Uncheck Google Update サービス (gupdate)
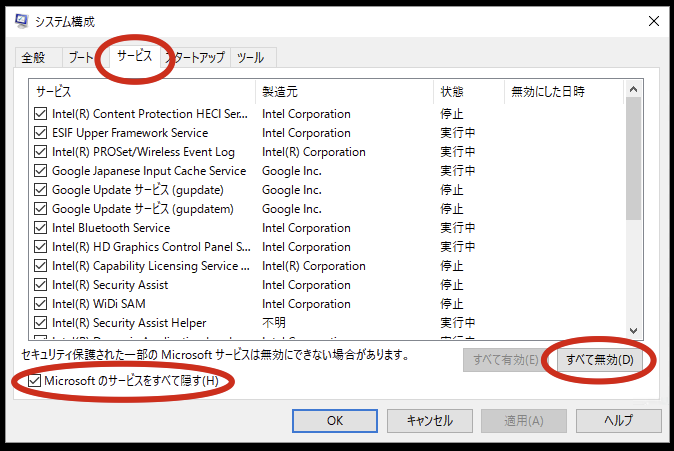 pyautogui.click(x=40, y=190)
